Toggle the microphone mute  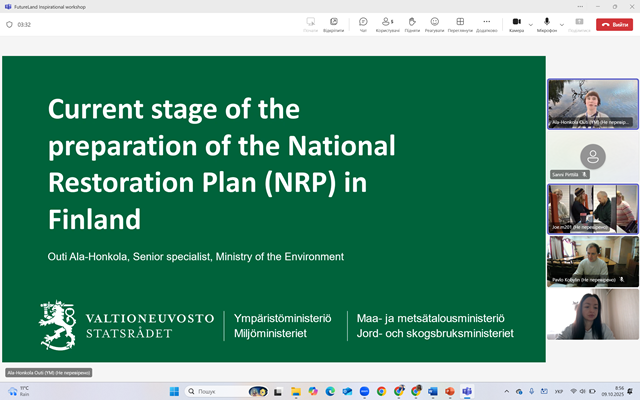pyautogui.click(x=546, y=23)
